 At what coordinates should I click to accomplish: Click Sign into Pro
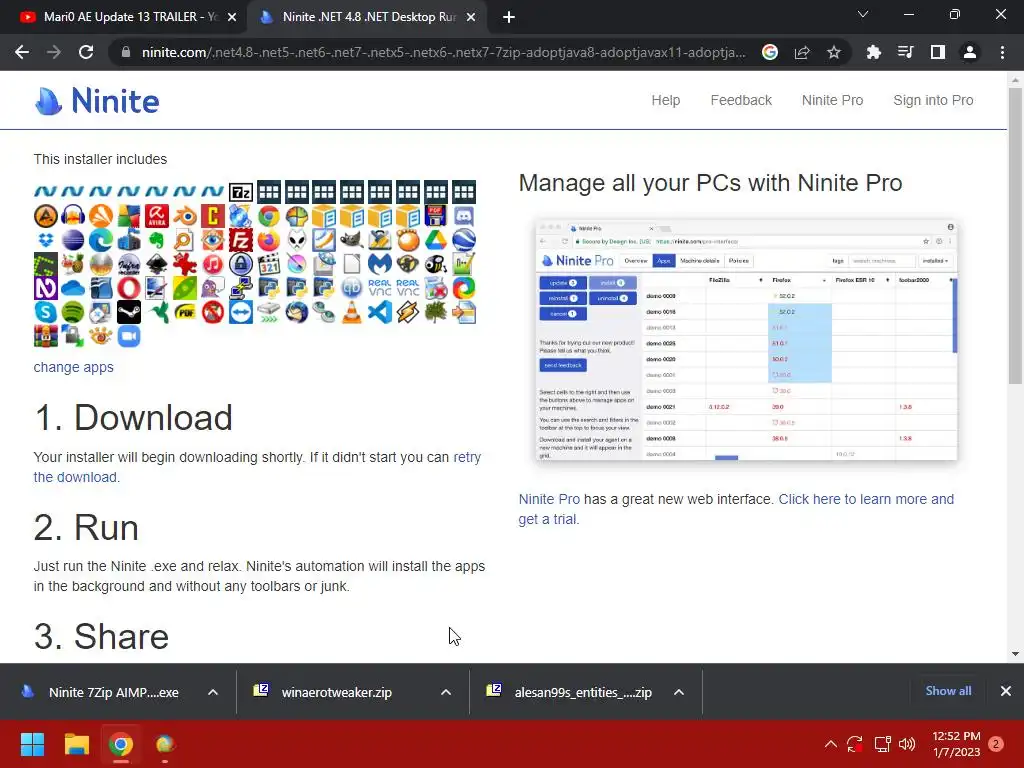pyautogui.click(x=933, y=101)
